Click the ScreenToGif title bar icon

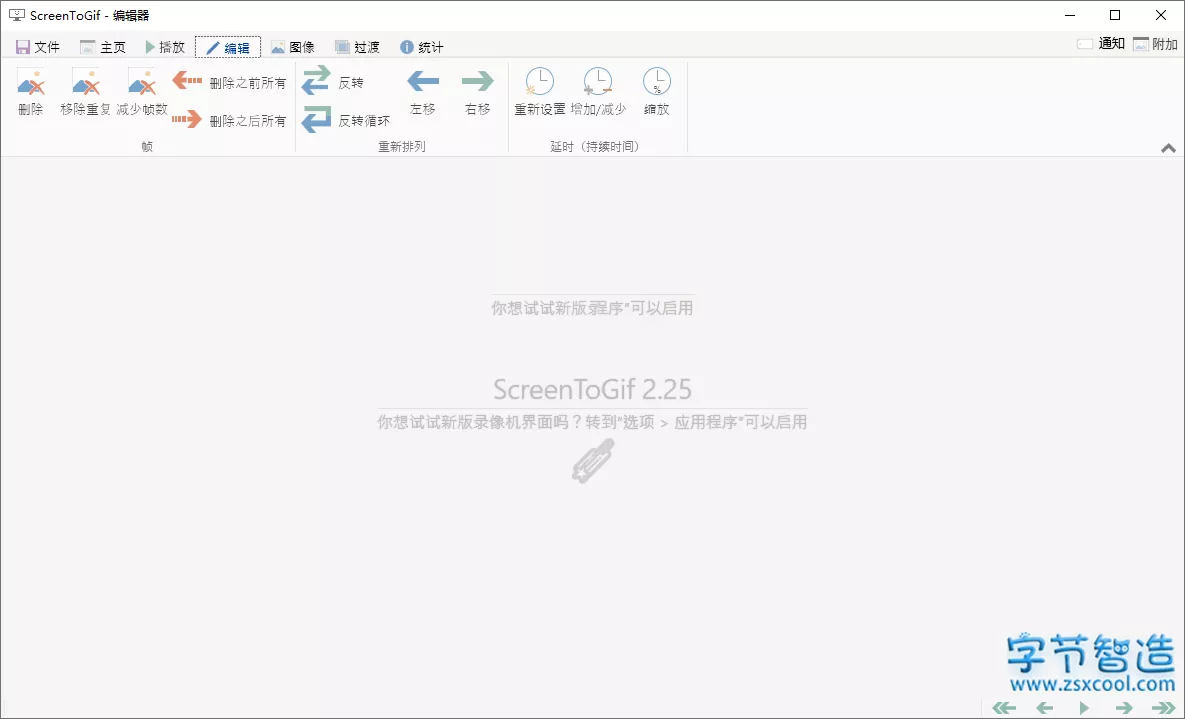click(17, 15)
